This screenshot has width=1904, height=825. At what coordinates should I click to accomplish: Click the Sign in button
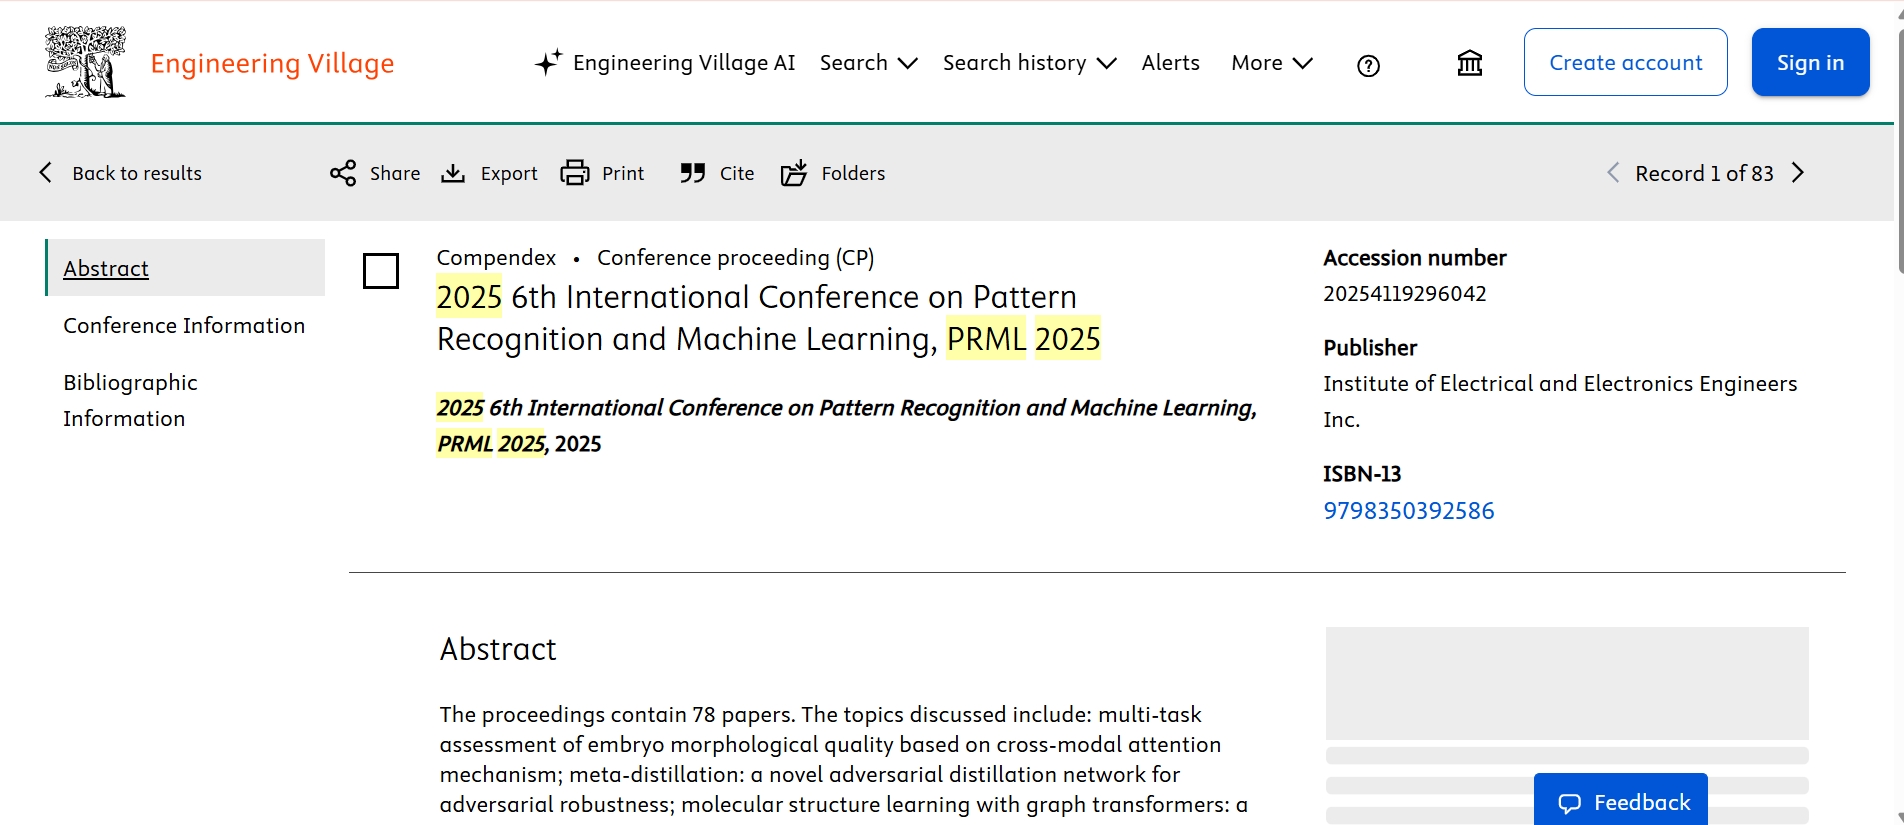point(1810,62)
